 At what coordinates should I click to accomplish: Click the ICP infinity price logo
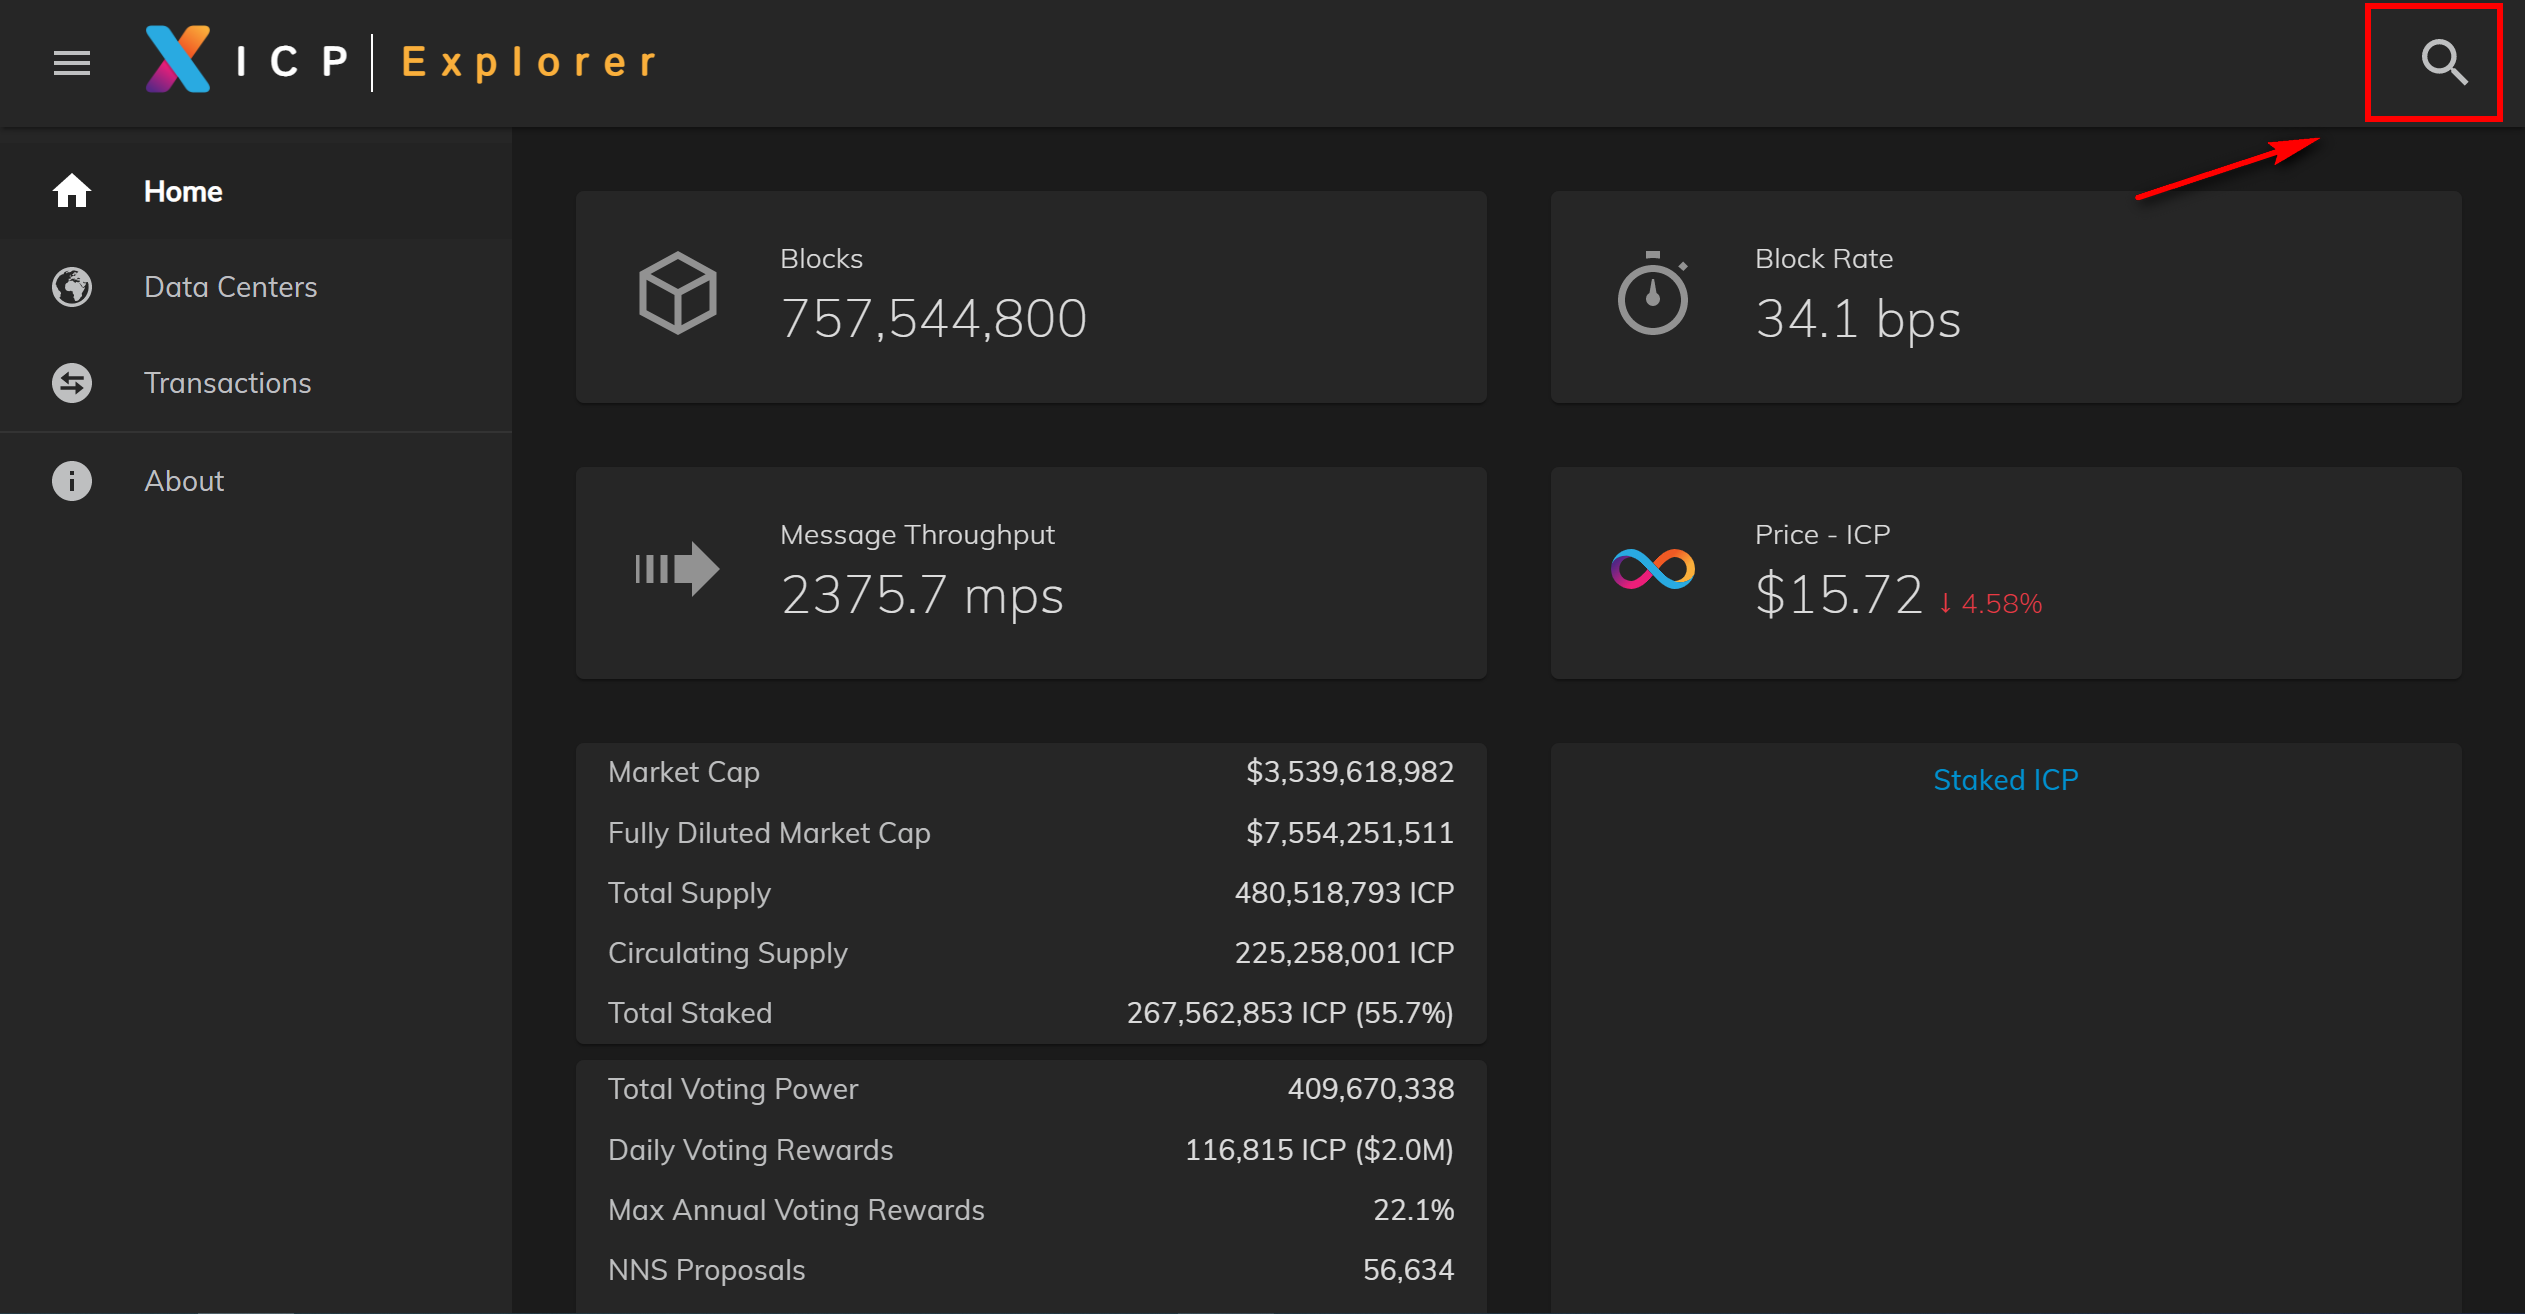pyautogui.click(x=1652, y=569)
